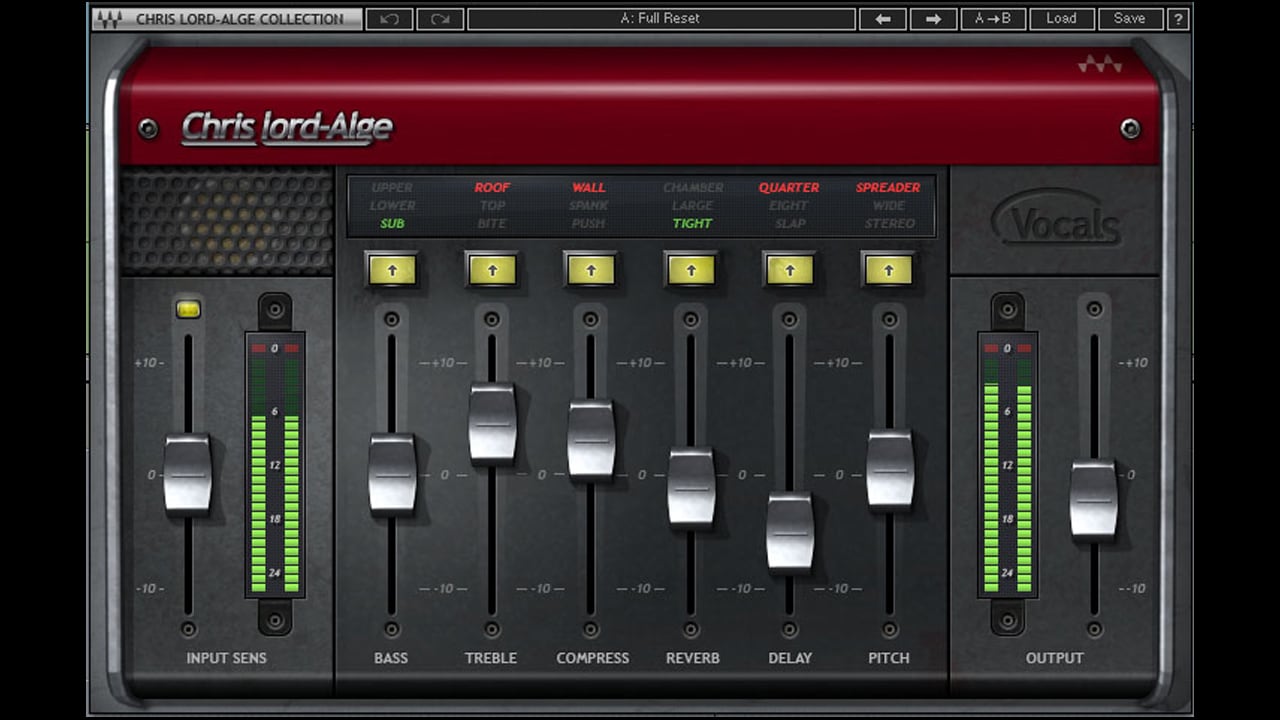
Task: Click the Chris Lord-Alge signature logo
Action: (287, 128)
